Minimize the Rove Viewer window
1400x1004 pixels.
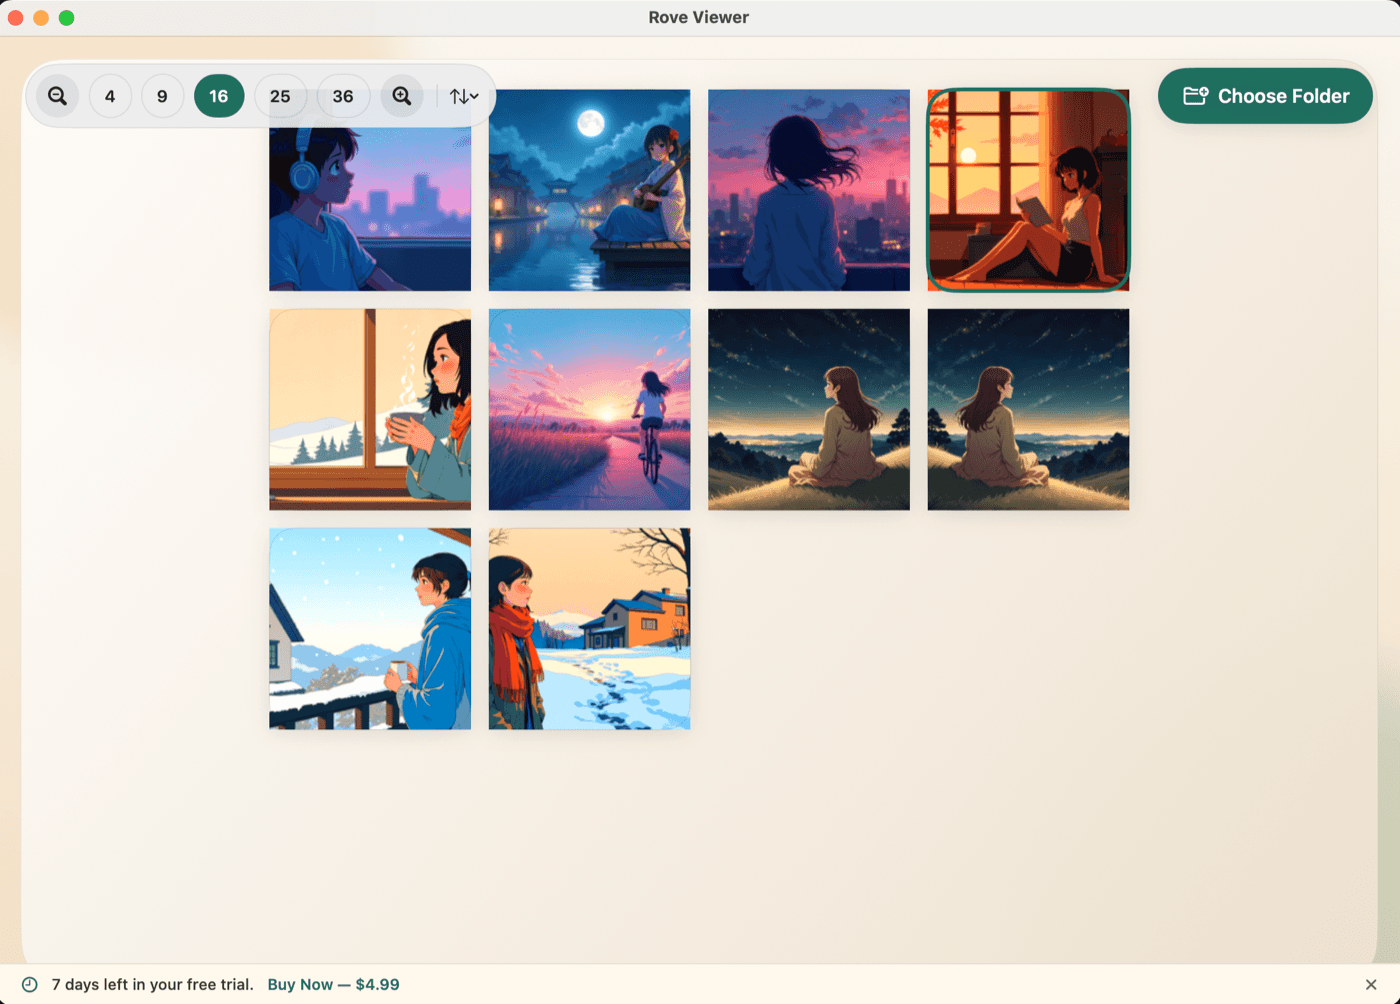(41, 17)
